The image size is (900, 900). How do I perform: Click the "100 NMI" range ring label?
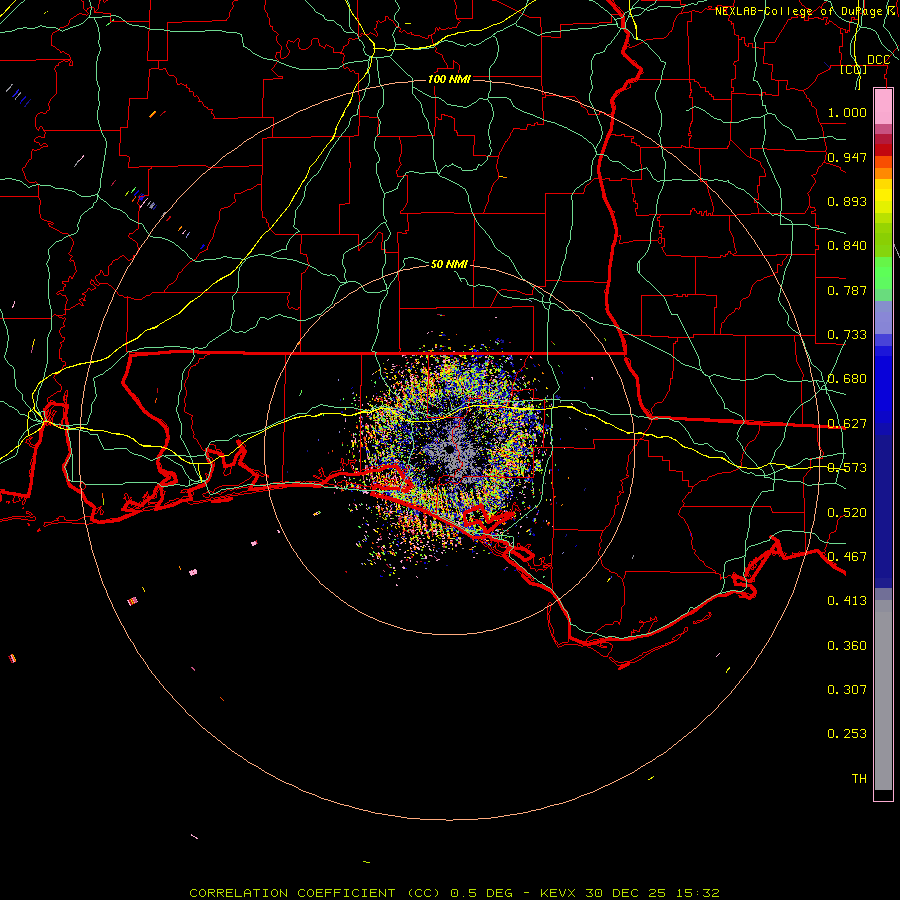coord(449,79)
